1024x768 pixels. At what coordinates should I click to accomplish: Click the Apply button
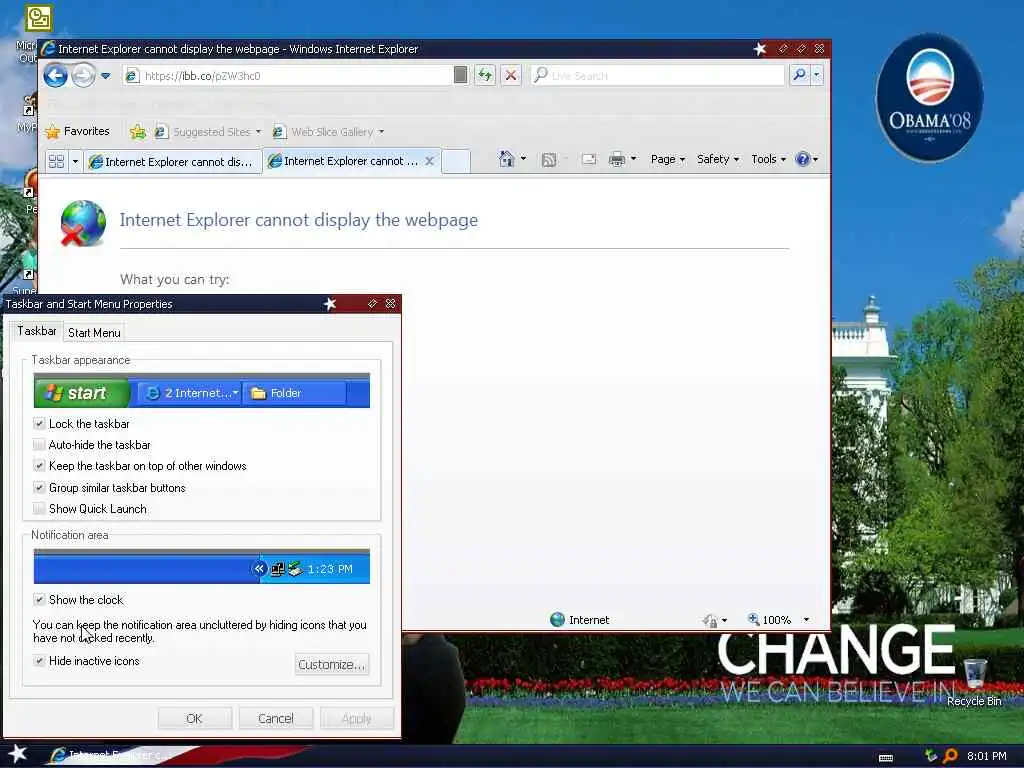coord(357,718)
